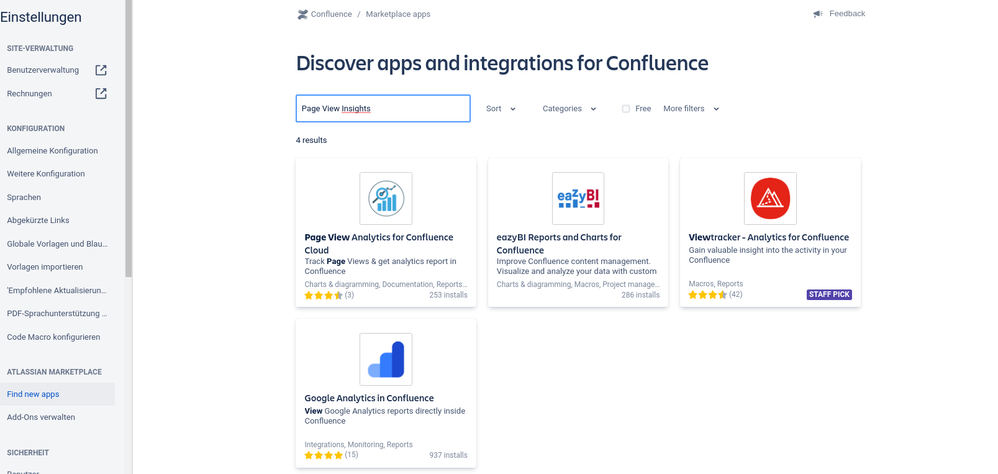Click Viewtracker review count (42)

[x=736, y=295]
